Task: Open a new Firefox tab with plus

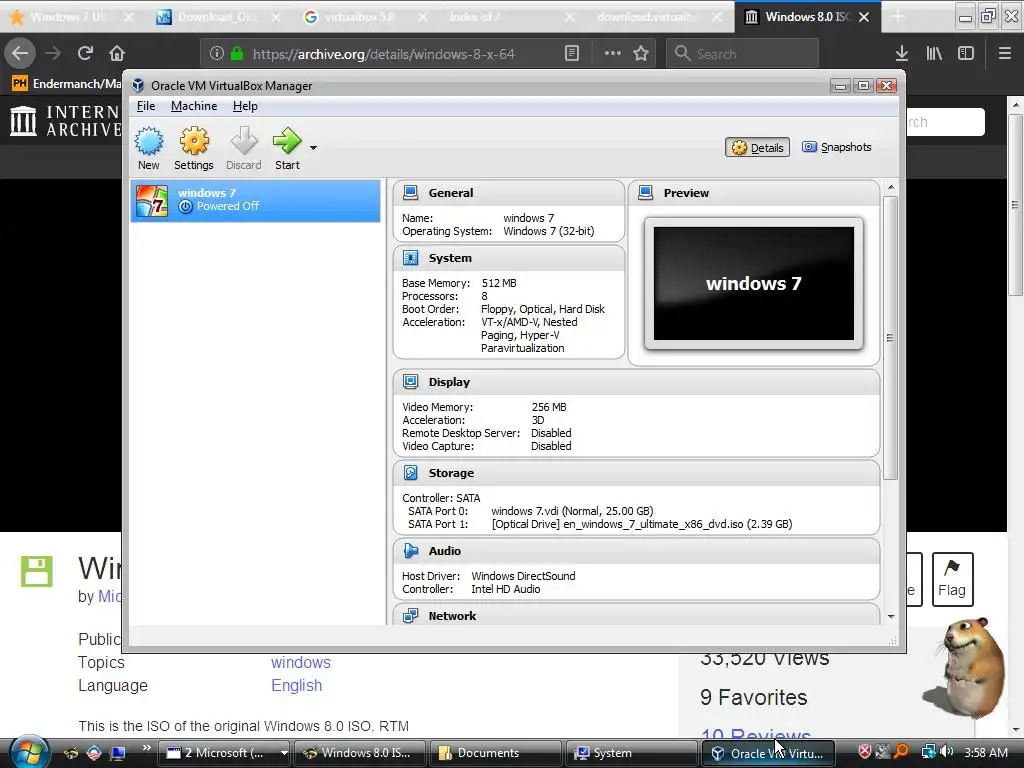Action: pos(898,17)
